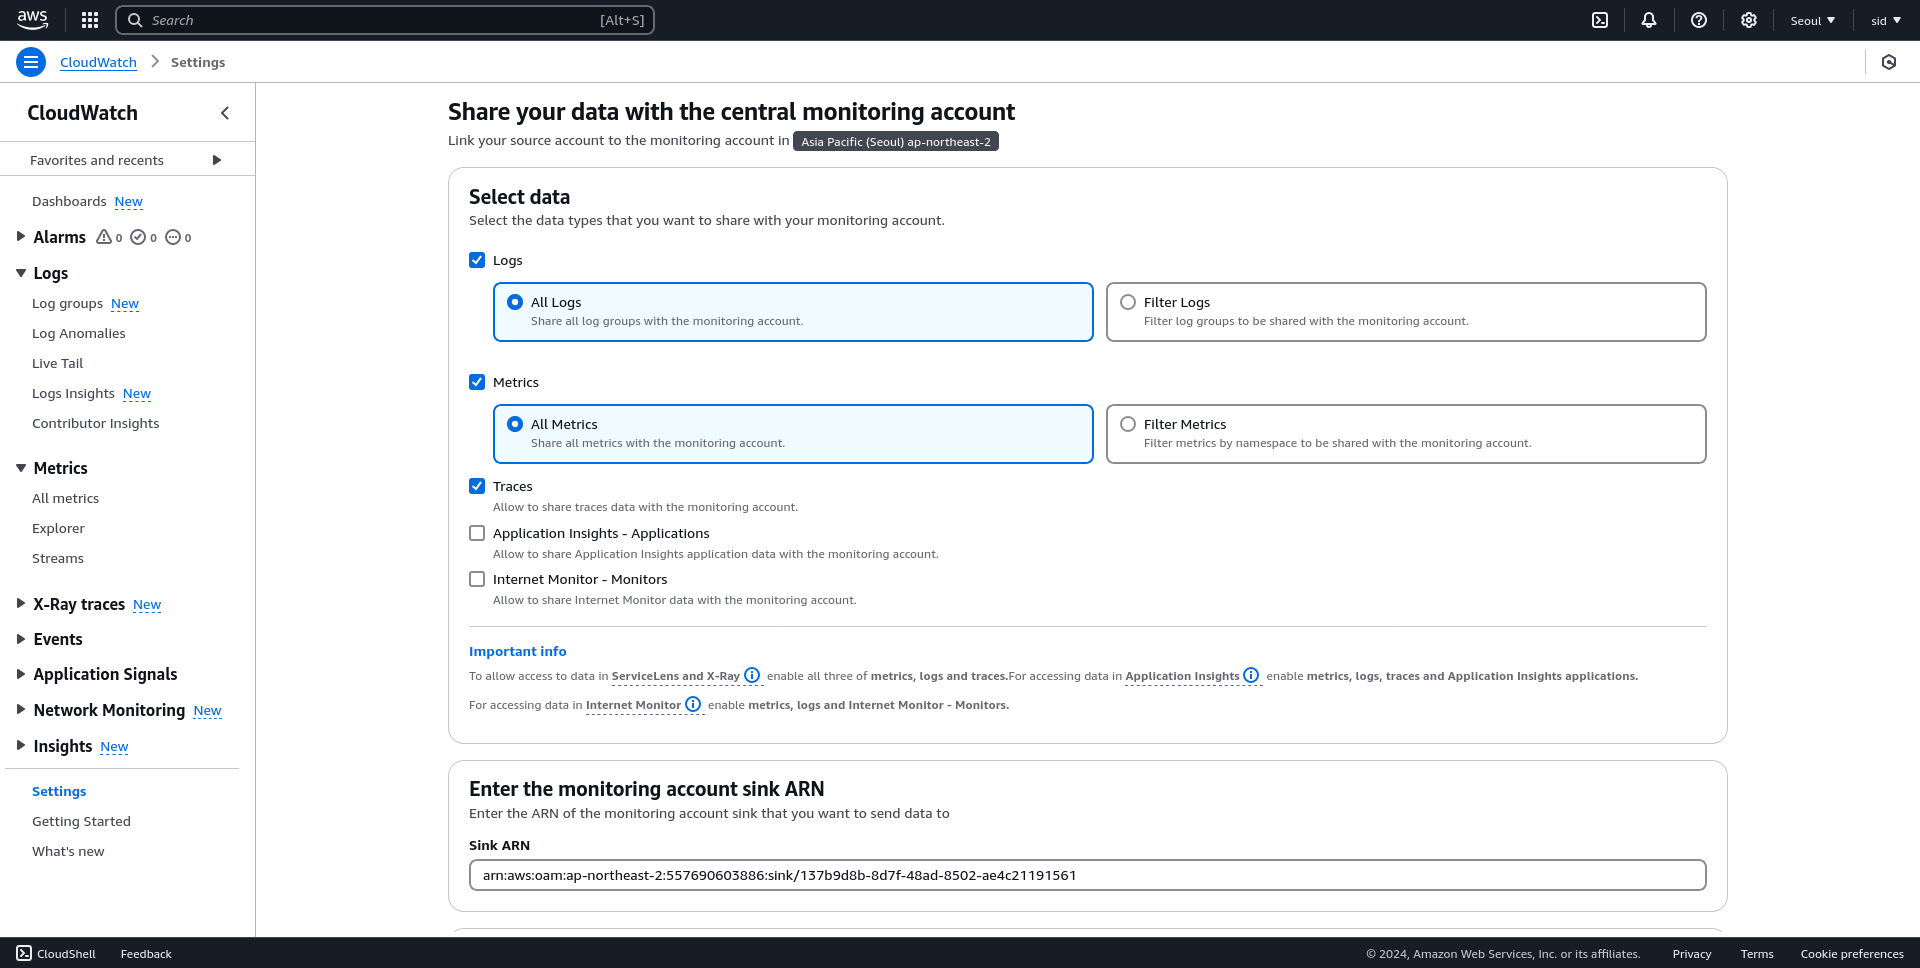Select the Filter Logs radio option

pos(1128,302)
